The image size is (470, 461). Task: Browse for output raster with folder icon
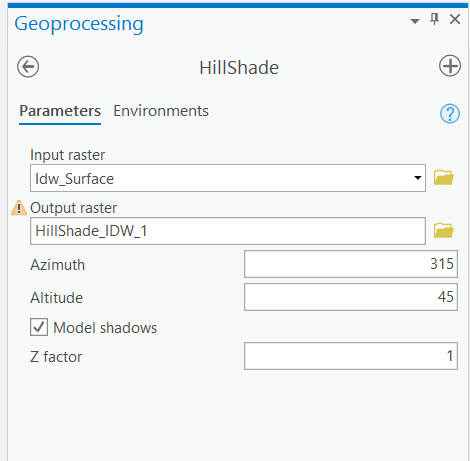pyautogui.click(x=443, y=230)
